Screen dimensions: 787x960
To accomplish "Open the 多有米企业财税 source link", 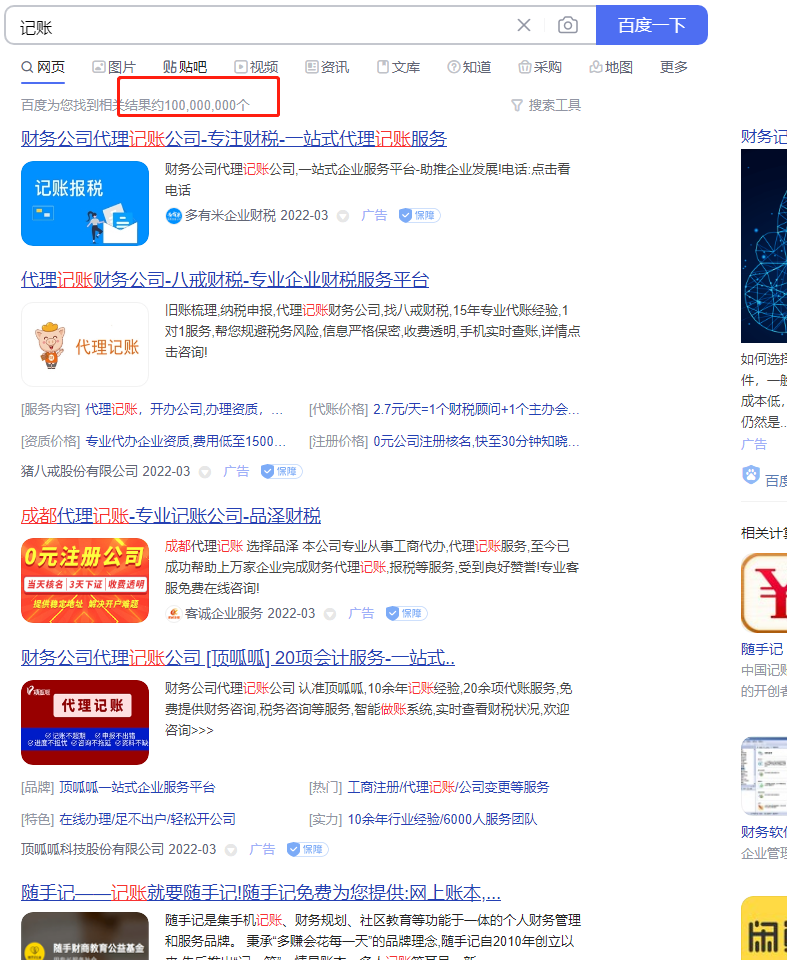I will [232, 216].
